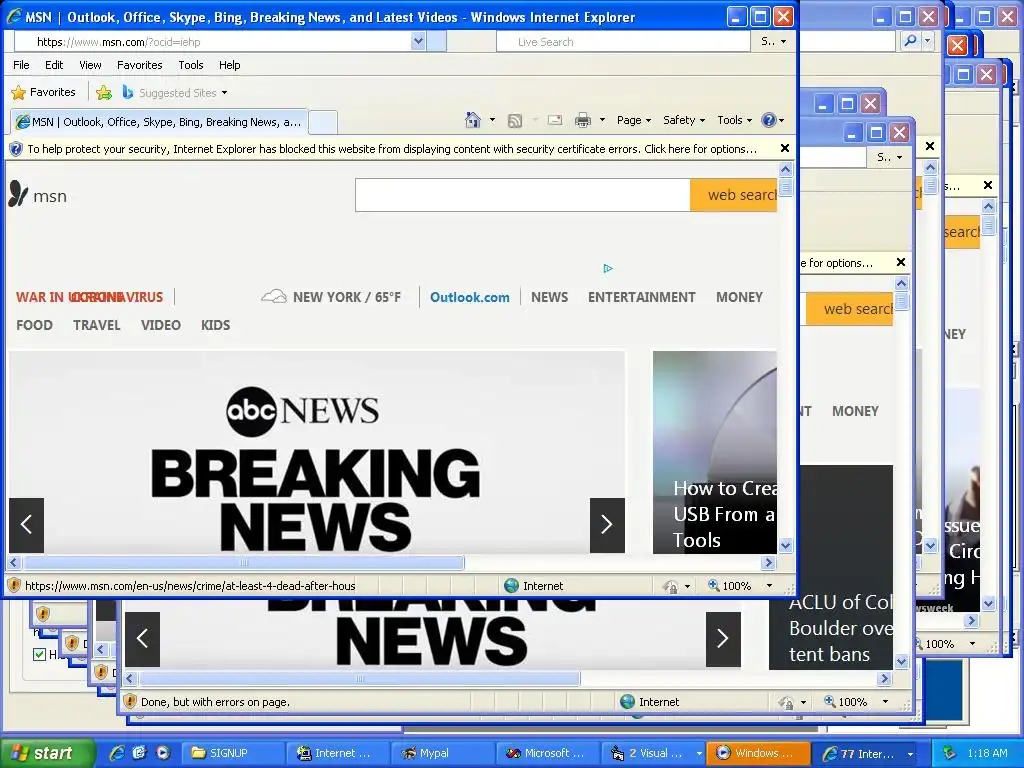Click the MSN butterfly logo
Screen dimensions: 1024x768
[x=18, y=195]
